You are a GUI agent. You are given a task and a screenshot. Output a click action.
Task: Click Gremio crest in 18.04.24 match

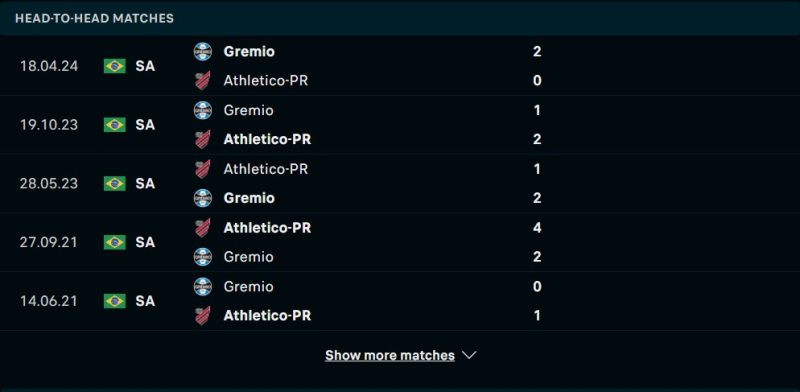[x=203, y=52]
